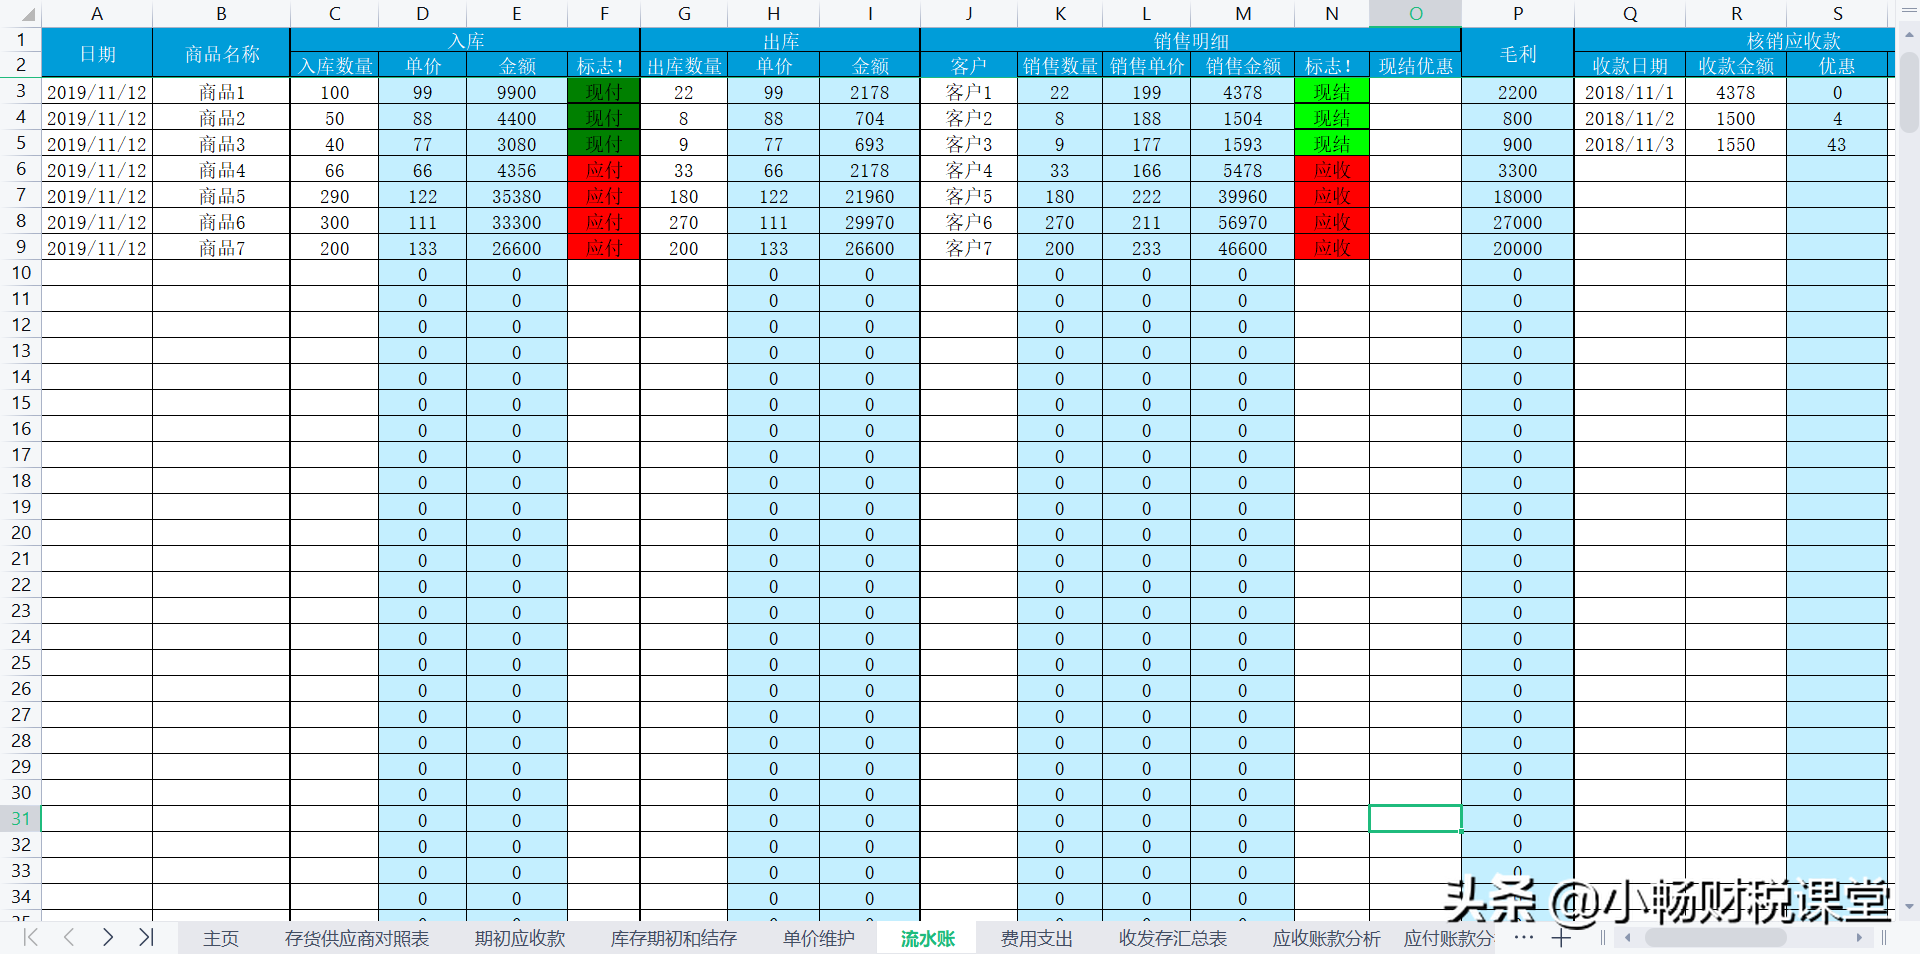This screenshot has height=954, width=1920.
Task: Add a new sheet with the plus icon
Action: [1561, 938]
